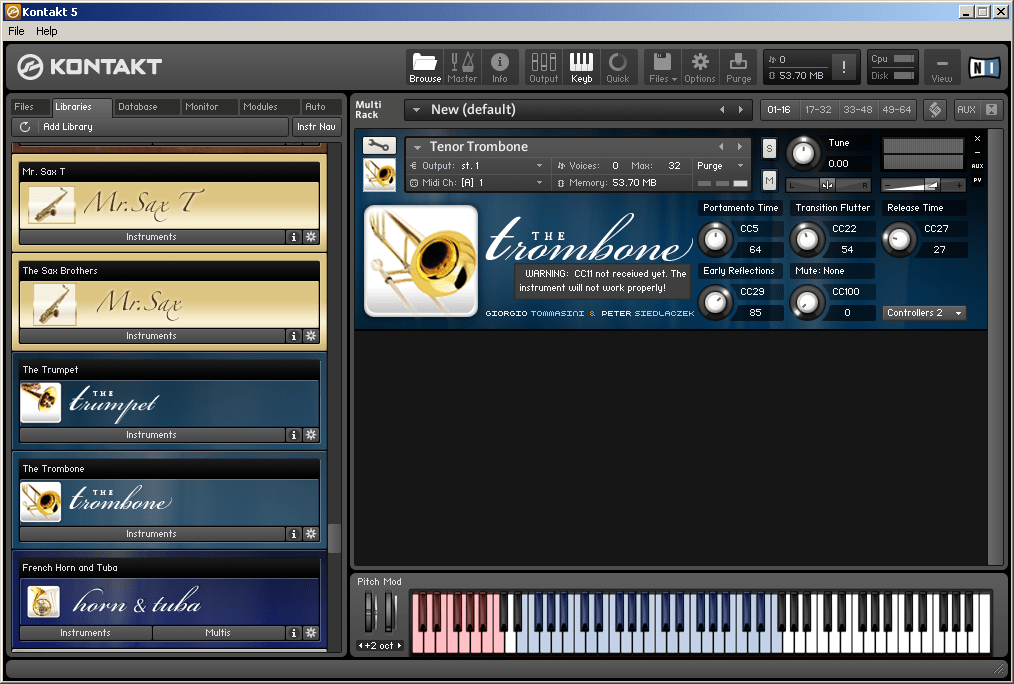This screenshot has width=1014, height=684.
Task: Open the Controllers 2 dropdown
Action: (x=924, y=312)
